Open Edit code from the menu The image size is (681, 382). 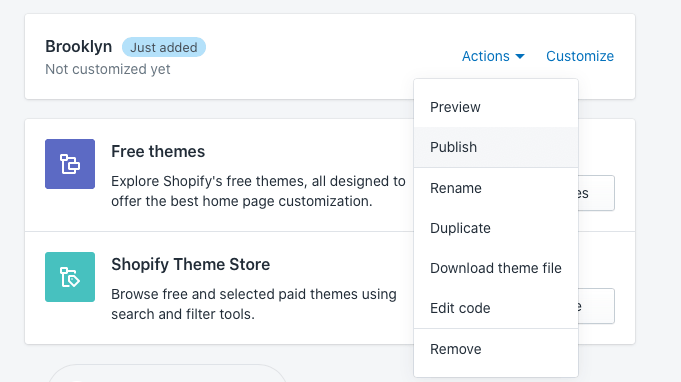(496, 308)
